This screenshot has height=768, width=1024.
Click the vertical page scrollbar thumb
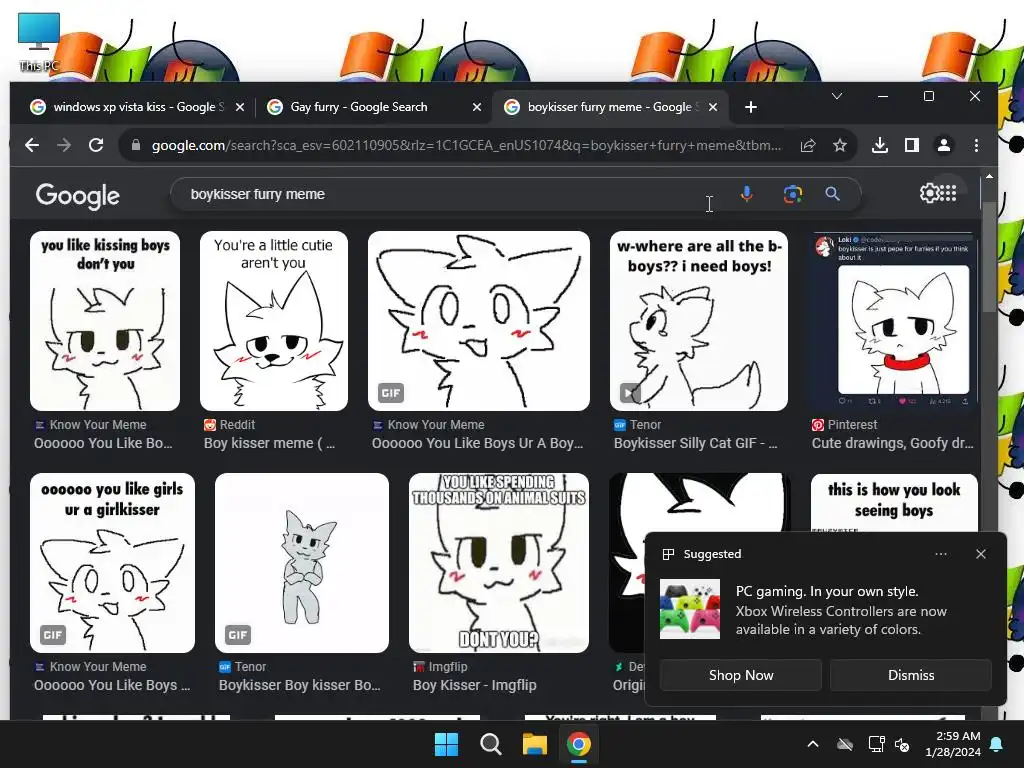(x=989, y=257)
